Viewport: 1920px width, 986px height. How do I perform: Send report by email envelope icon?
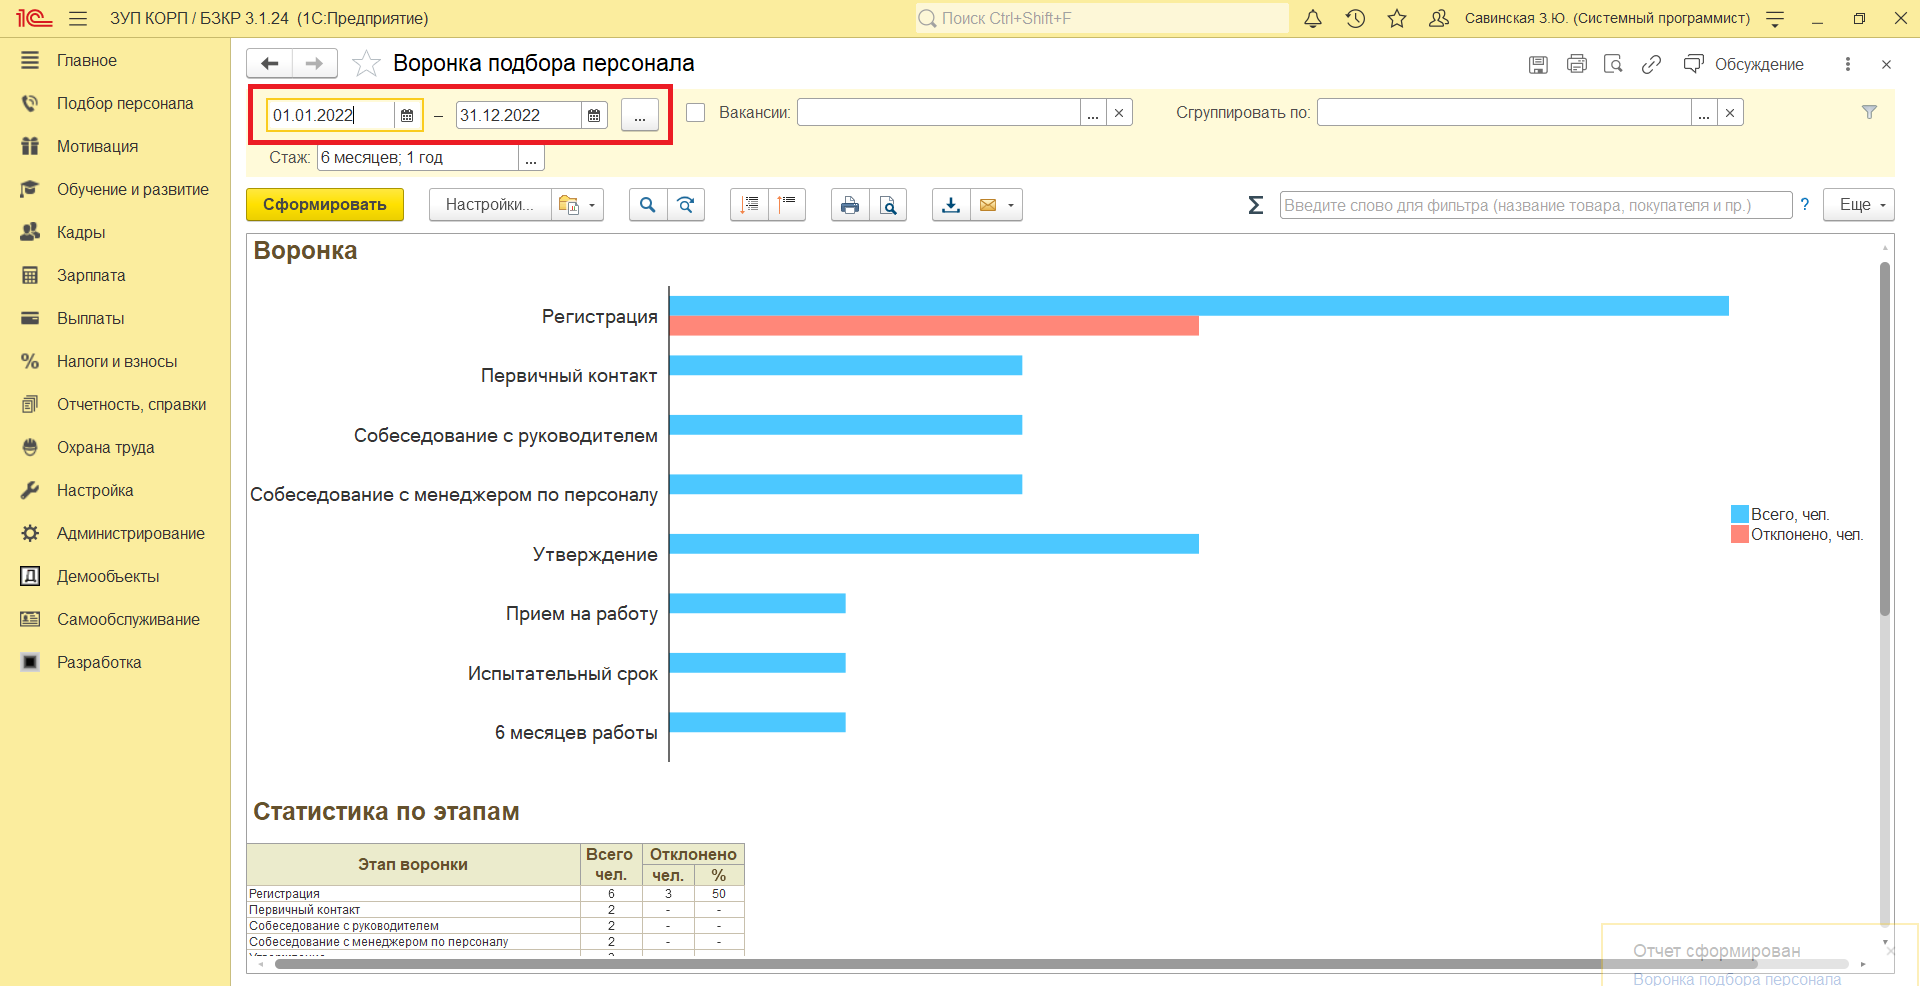988,205
